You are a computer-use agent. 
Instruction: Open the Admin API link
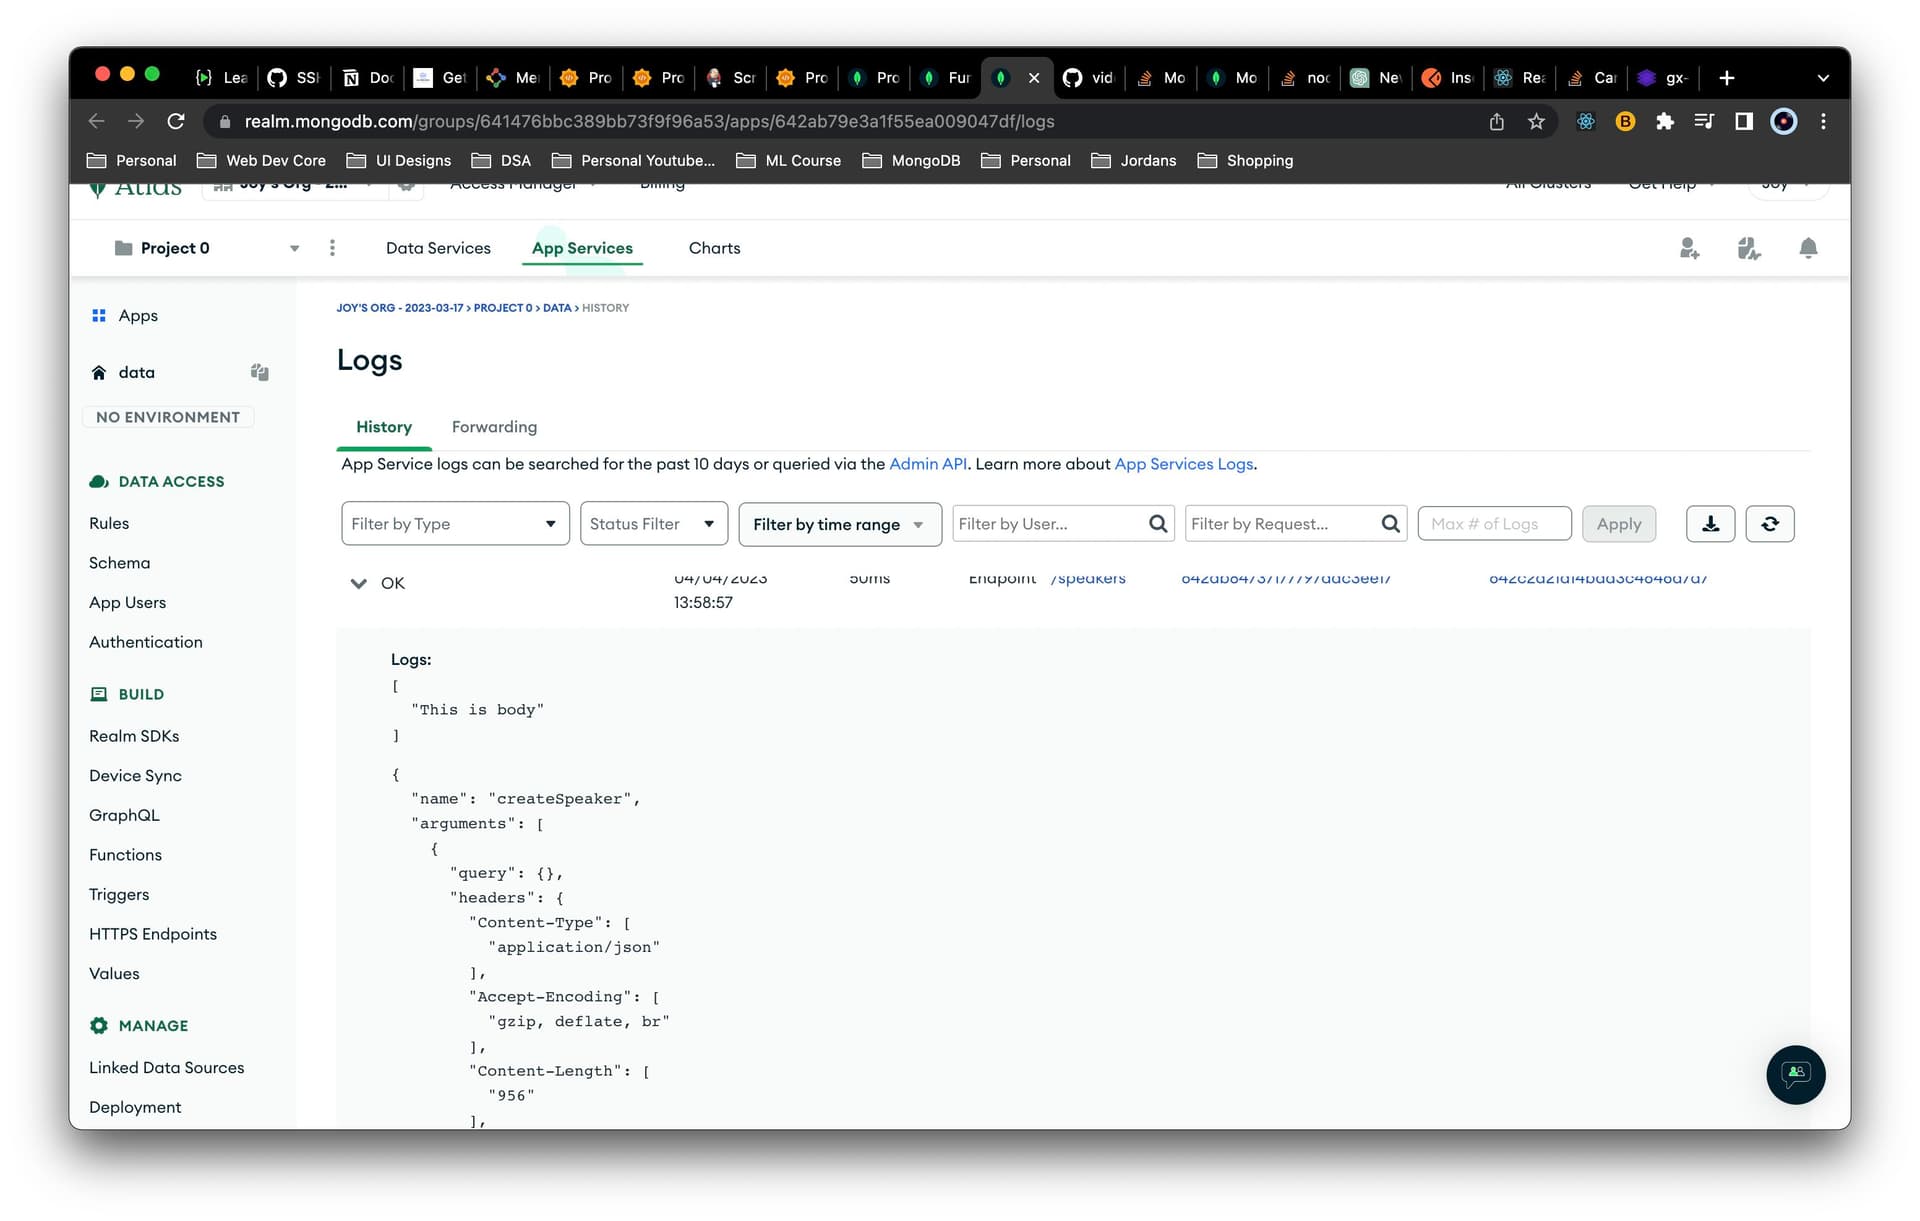tap(927, 464)
